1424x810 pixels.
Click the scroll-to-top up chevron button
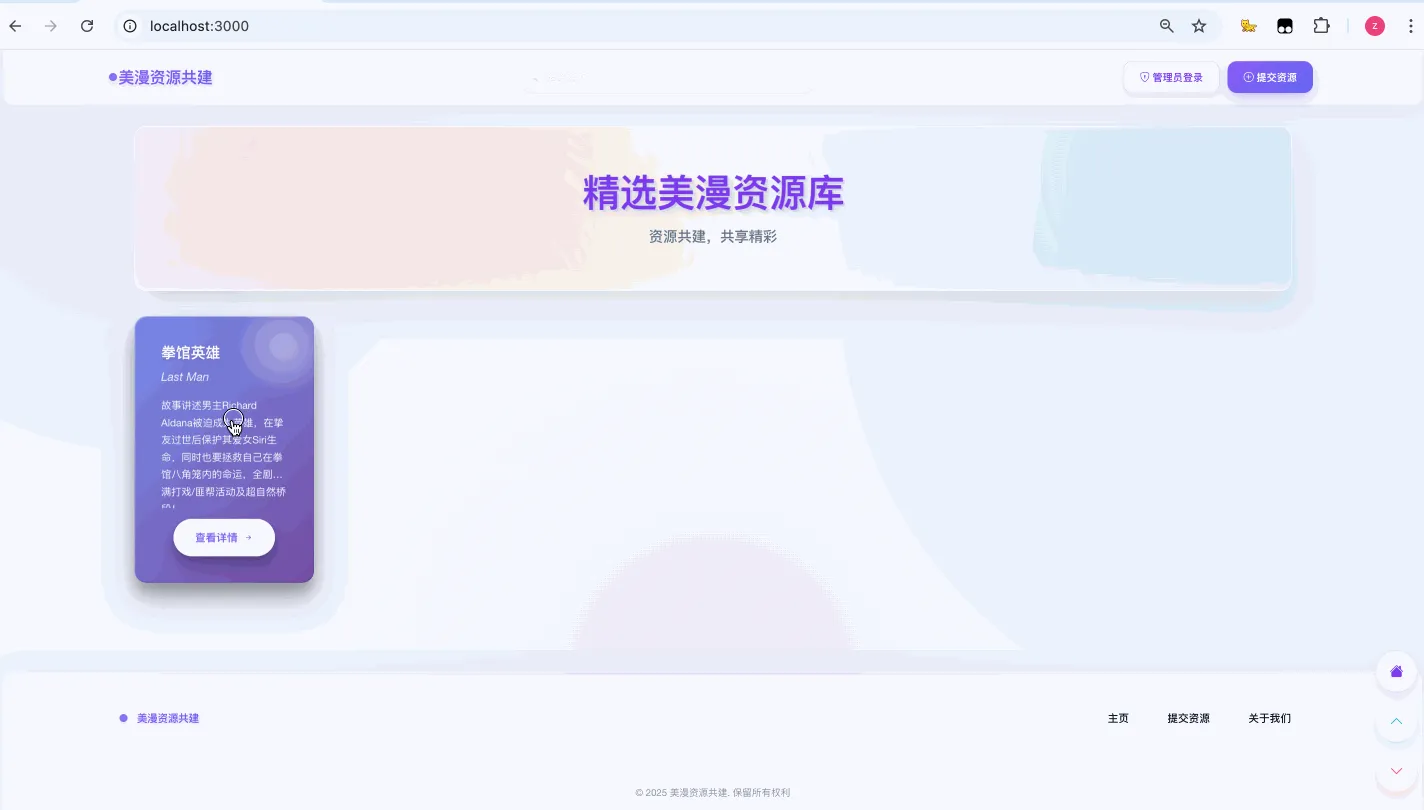click(1397, 721)
